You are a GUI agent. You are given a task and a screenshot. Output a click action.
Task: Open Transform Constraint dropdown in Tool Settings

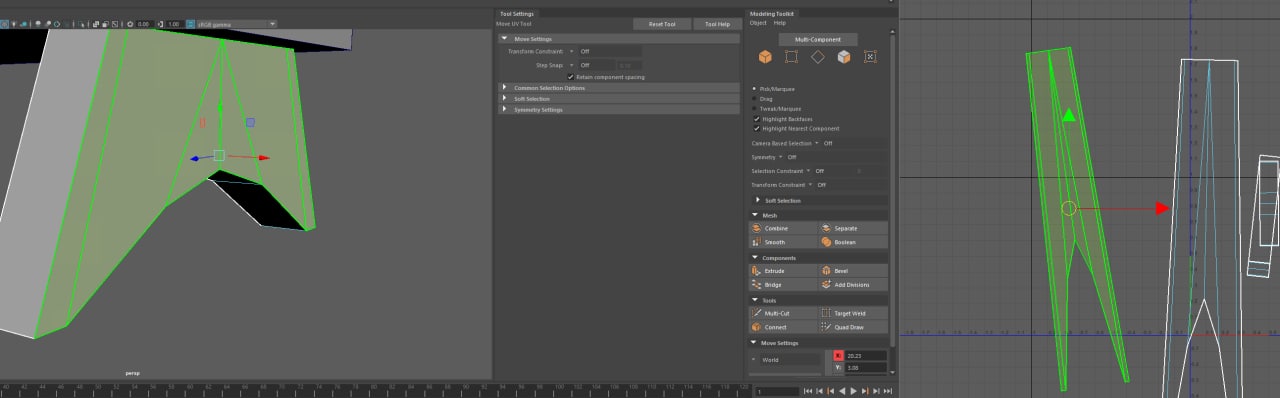point(572,51)
